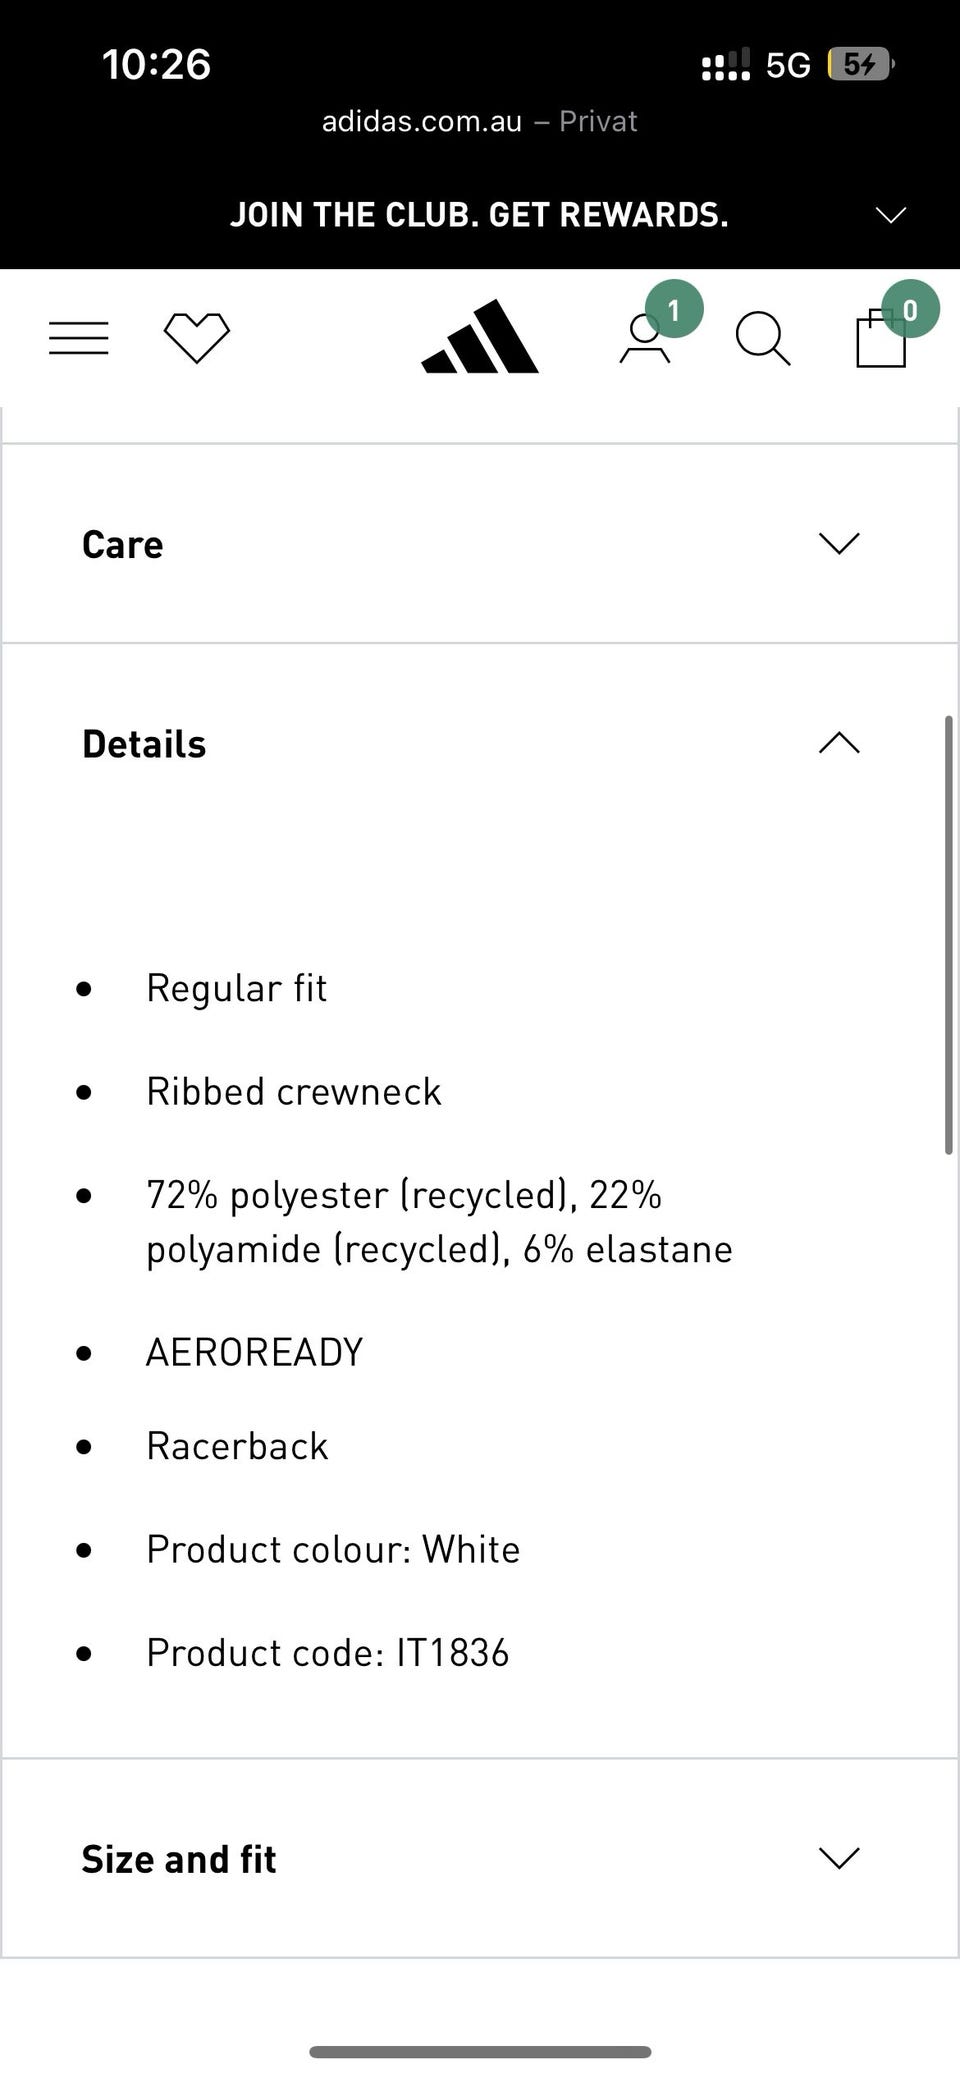Open the search magnifier icon

point(763,339)
